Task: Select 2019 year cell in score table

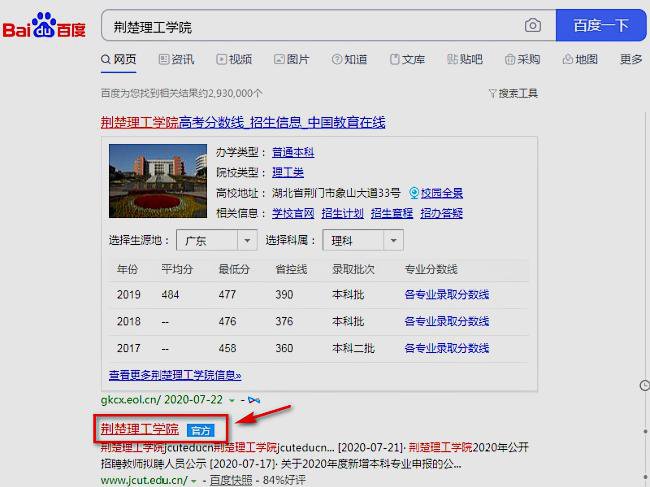Action: pos(129,295)
